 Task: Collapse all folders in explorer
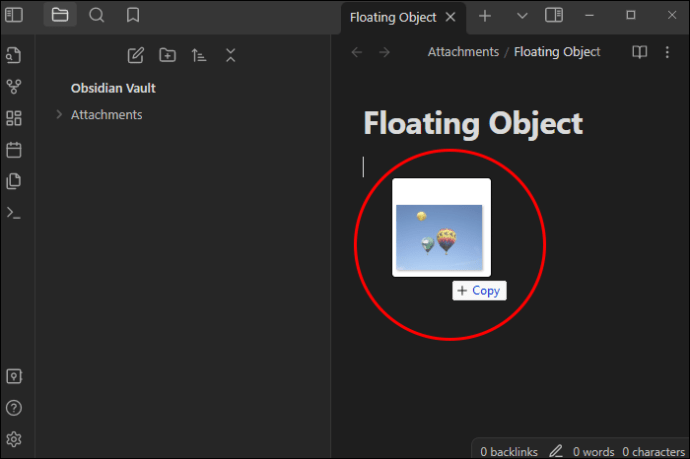231,55
